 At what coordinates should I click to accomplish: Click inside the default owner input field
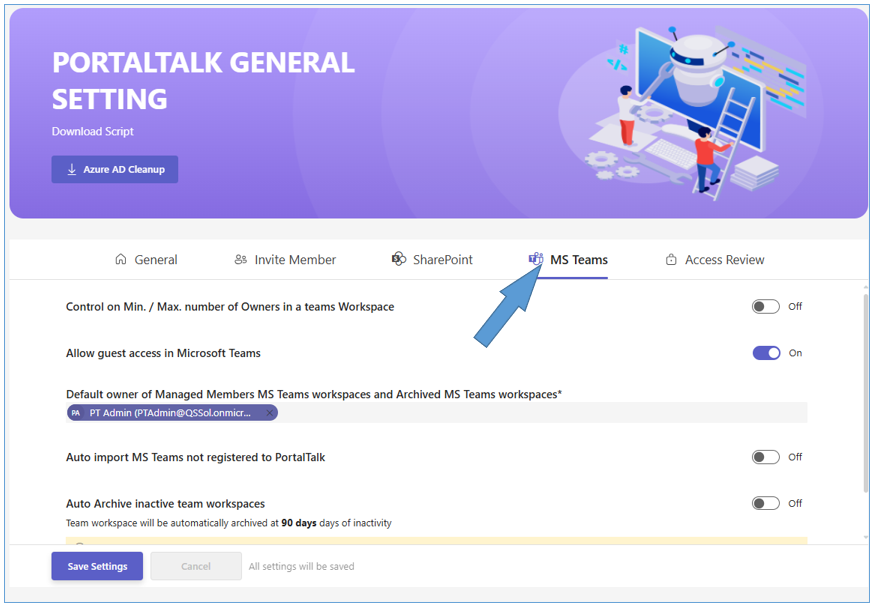(x=540, y=413)
